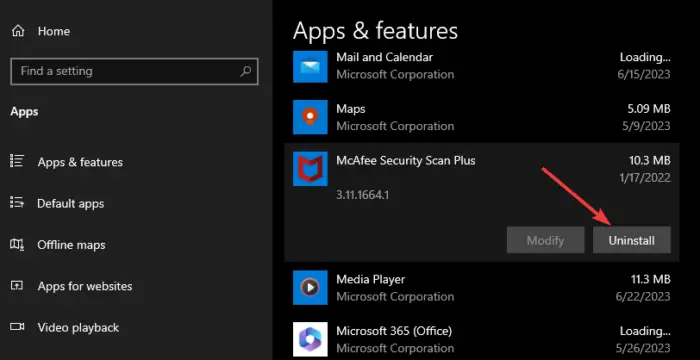Click the McAfee shield app icon
The image size is (700, 360).
[310, 169]
